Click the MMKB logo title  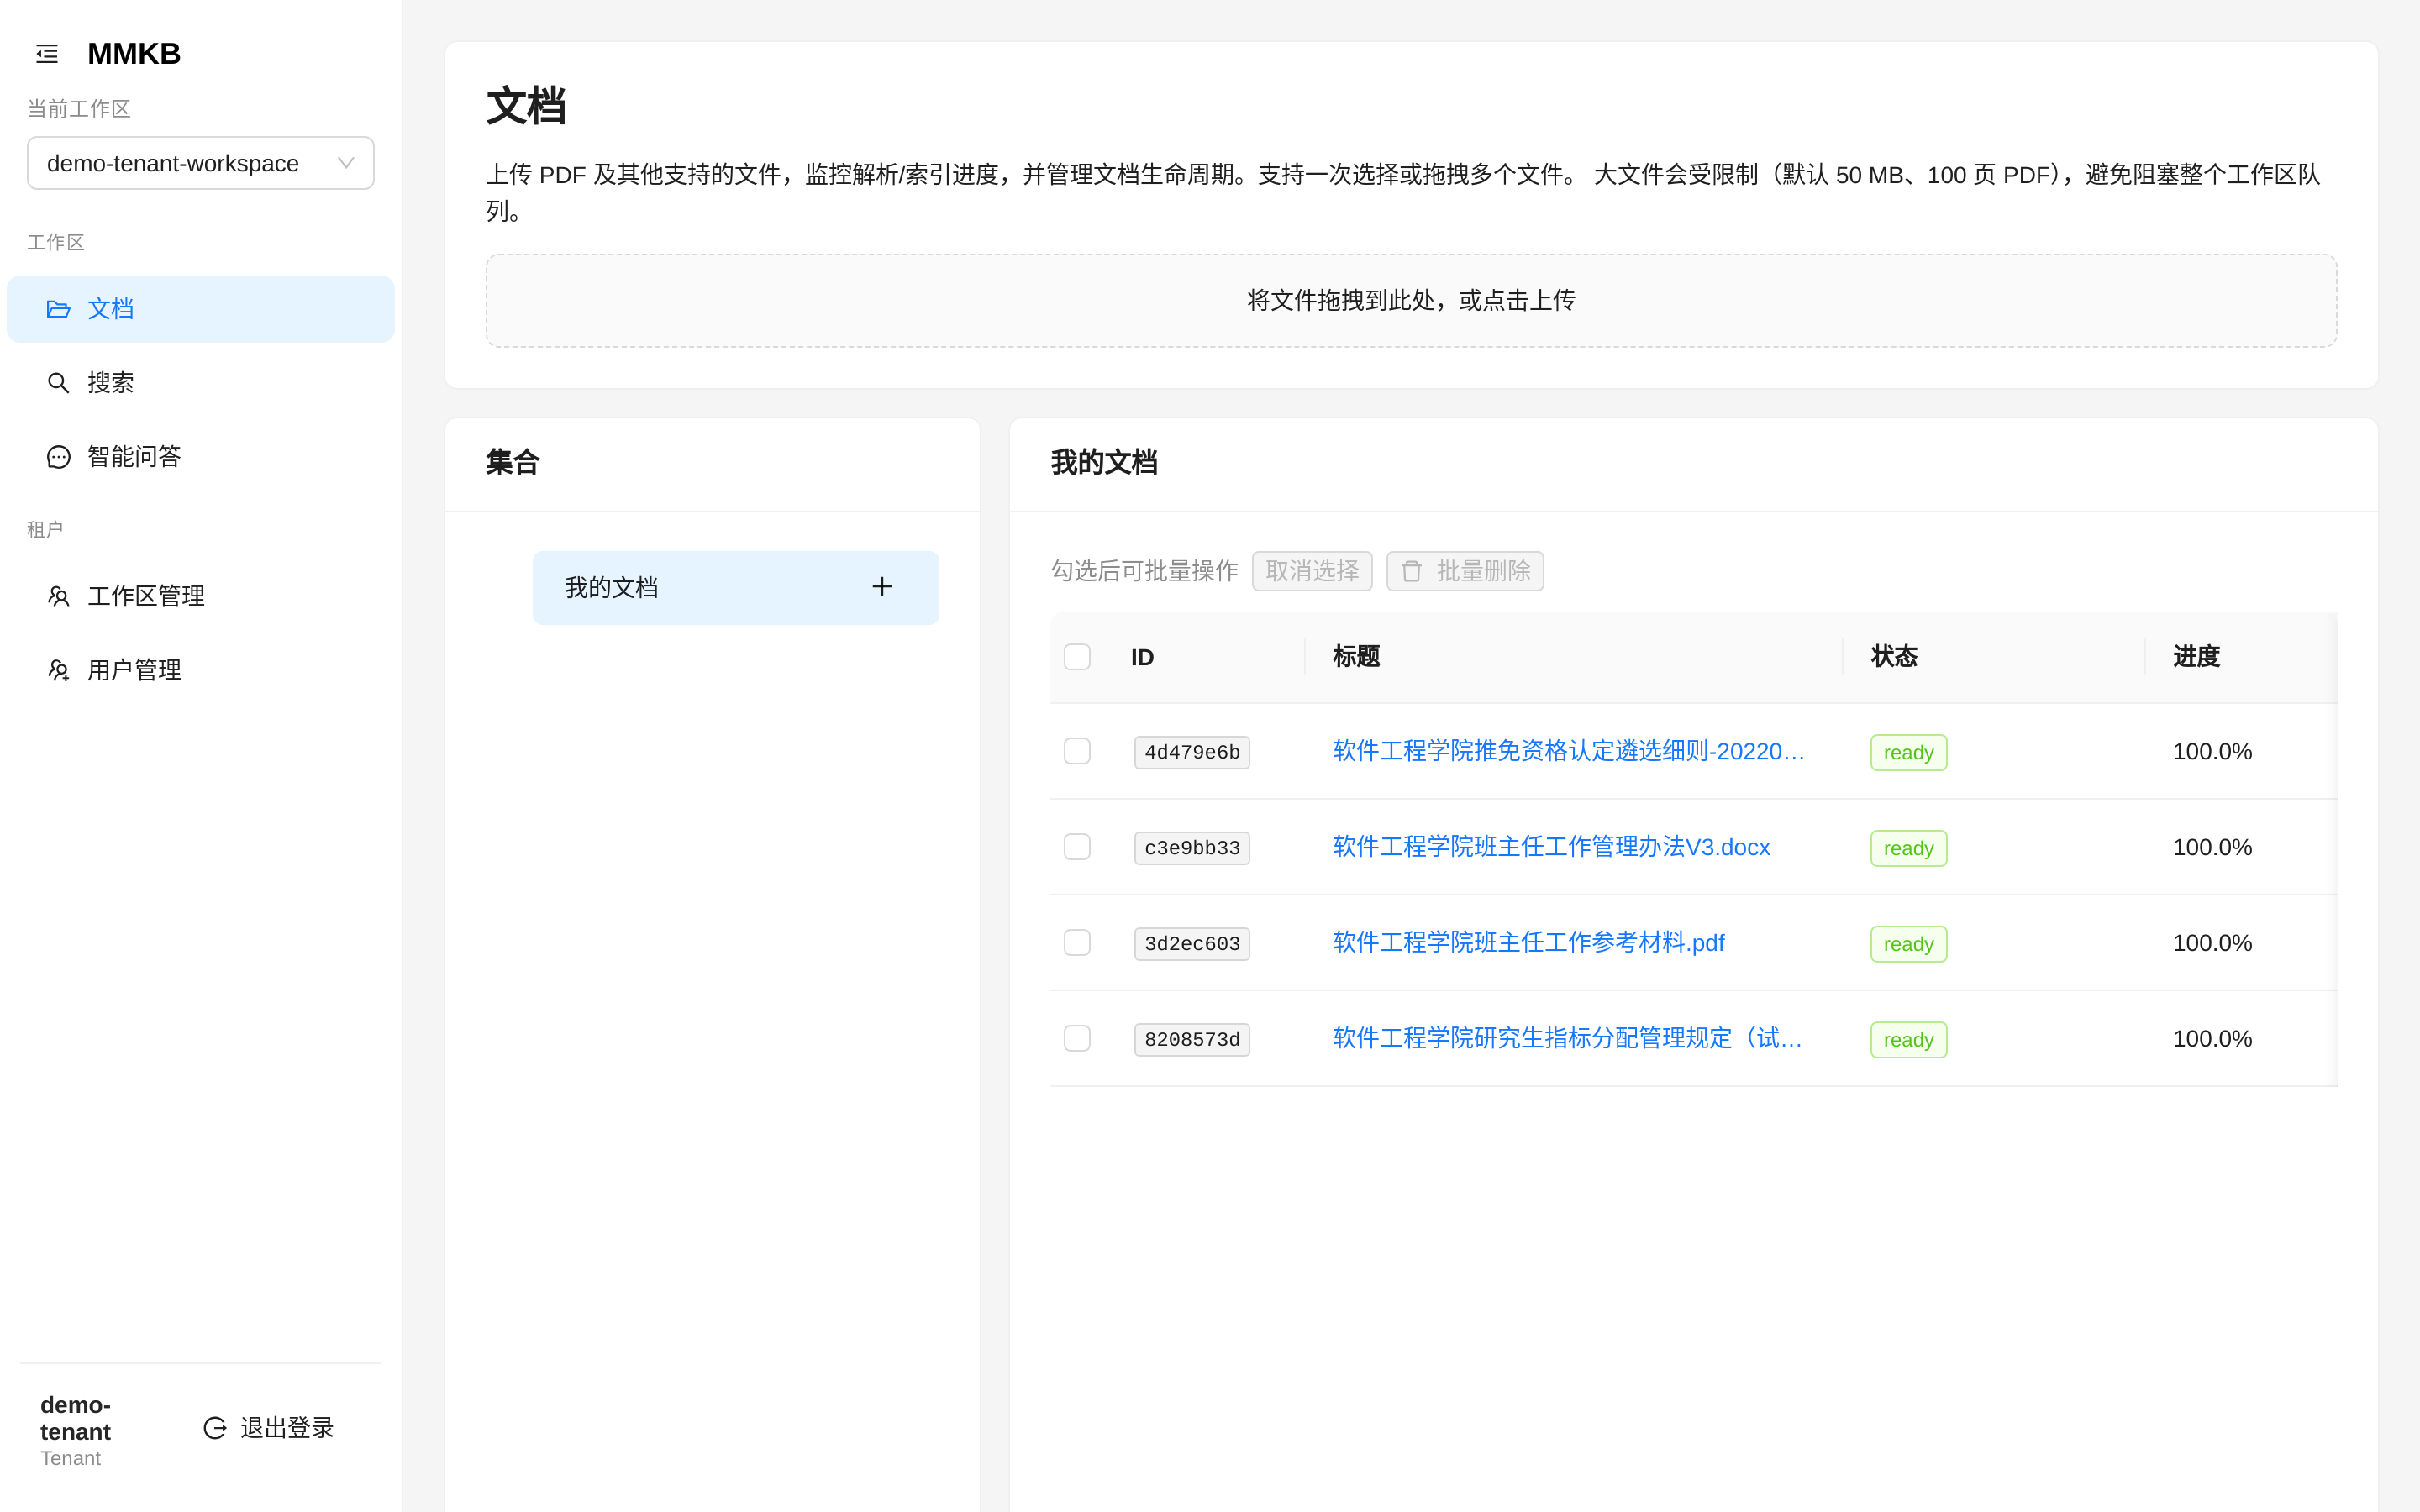tap(134, 54)
